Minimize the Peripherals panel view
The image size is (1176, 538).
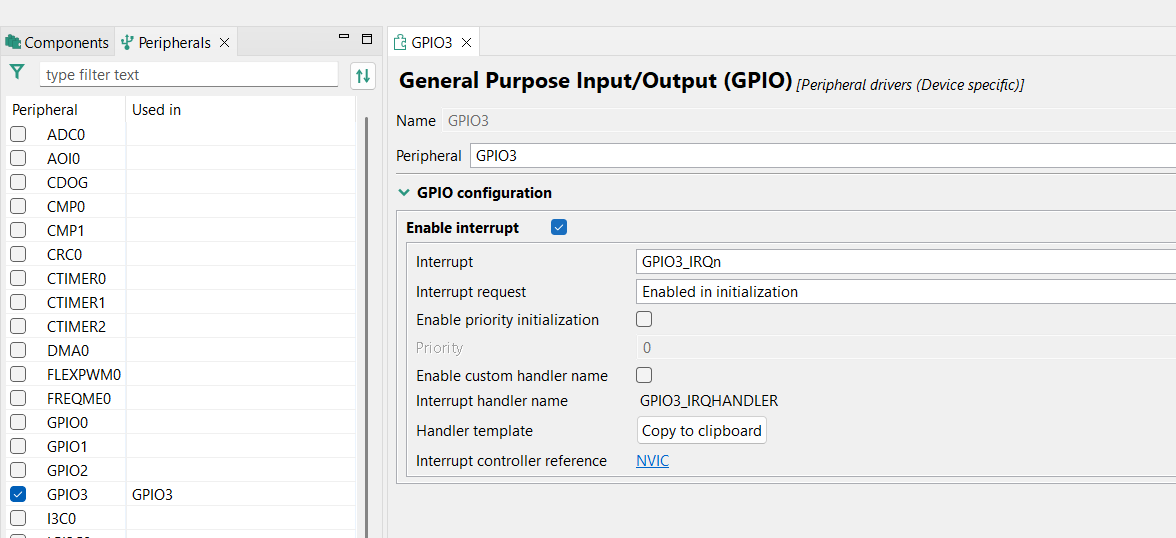tap(344, 39)
